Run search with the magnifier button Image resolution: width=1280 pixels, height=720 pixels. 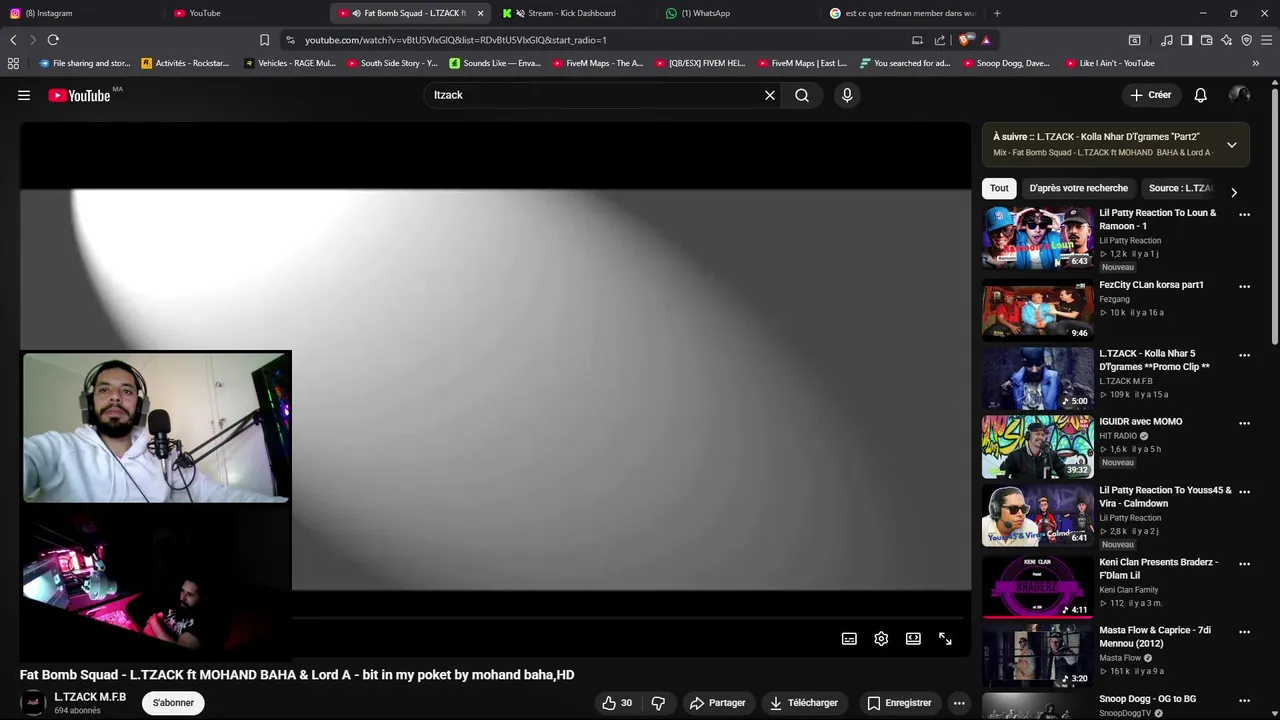(802, 95)
